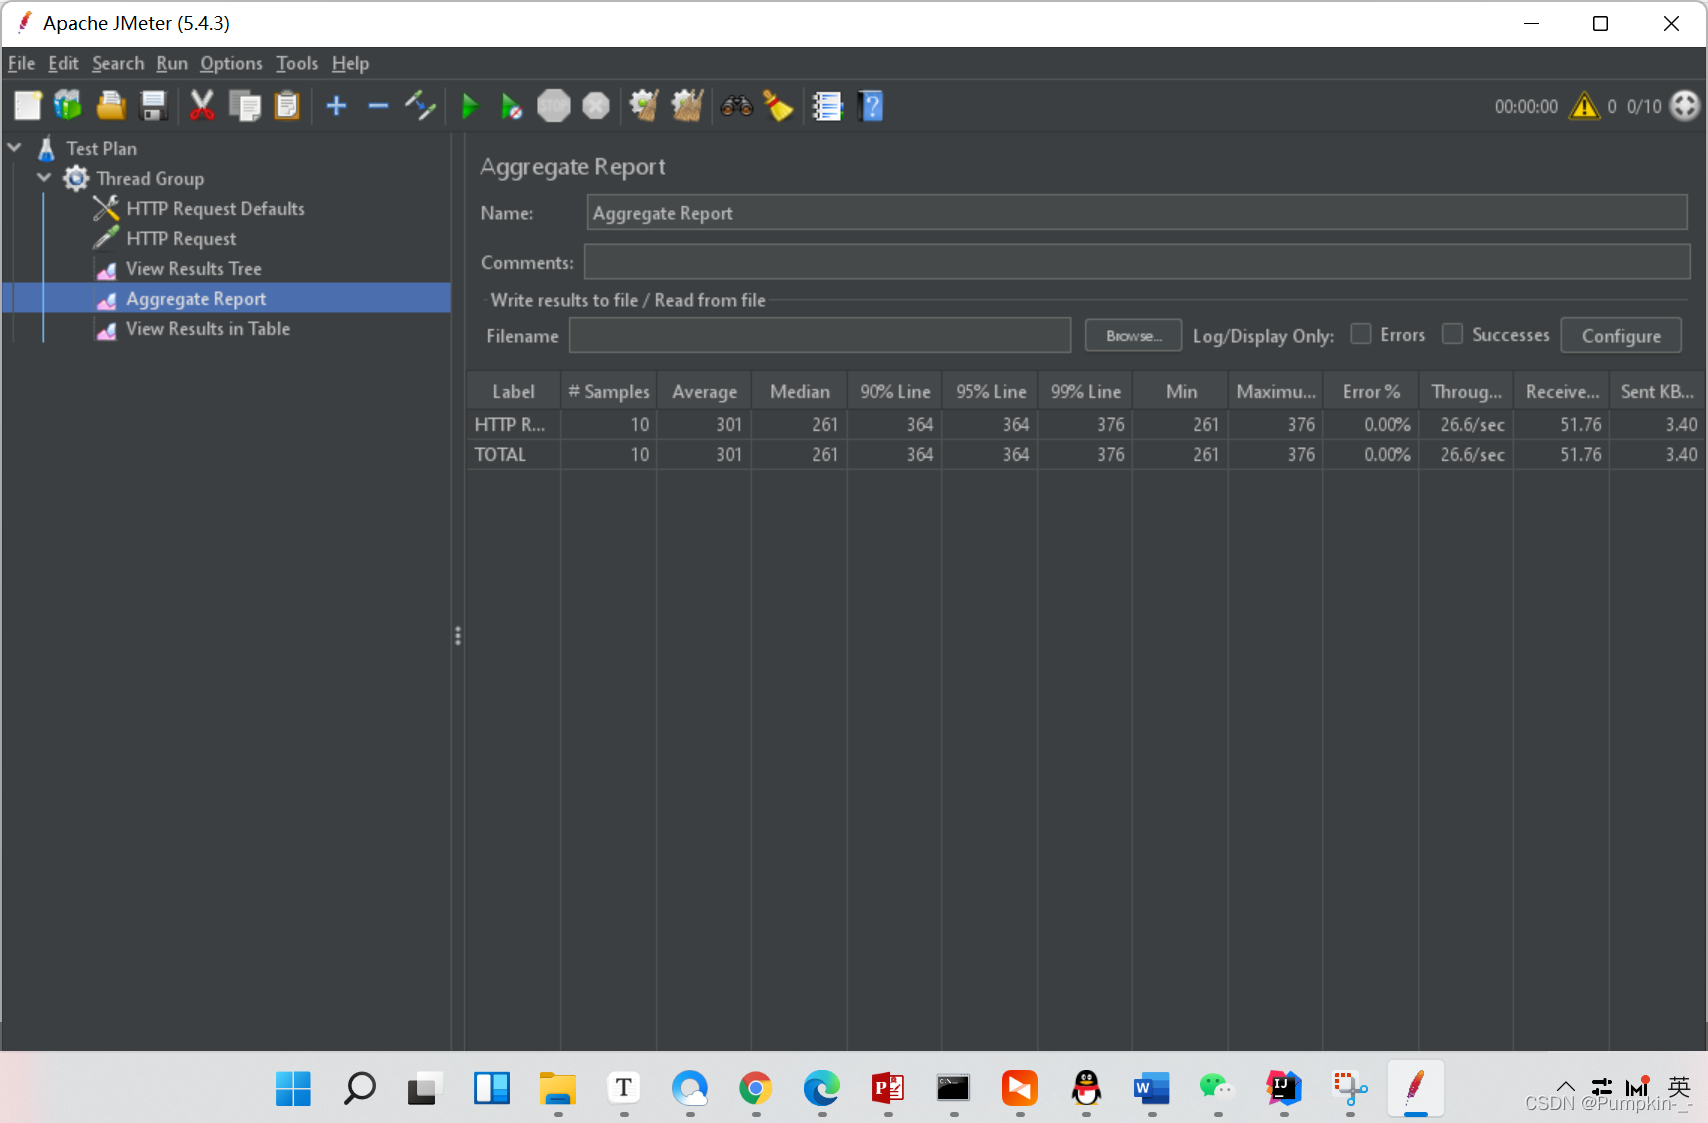Save the test plan with floppy icon
1708x1123 pixels.
153,105
